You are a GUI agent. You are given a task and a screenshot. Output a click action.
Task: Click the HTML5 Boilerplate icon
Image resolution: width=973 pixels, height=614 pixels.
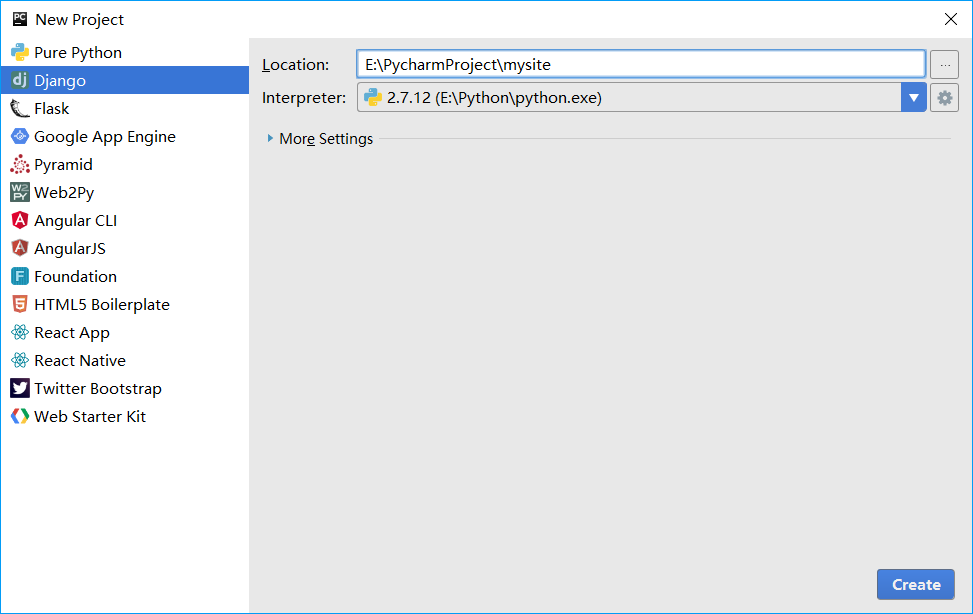click(20, 304)
